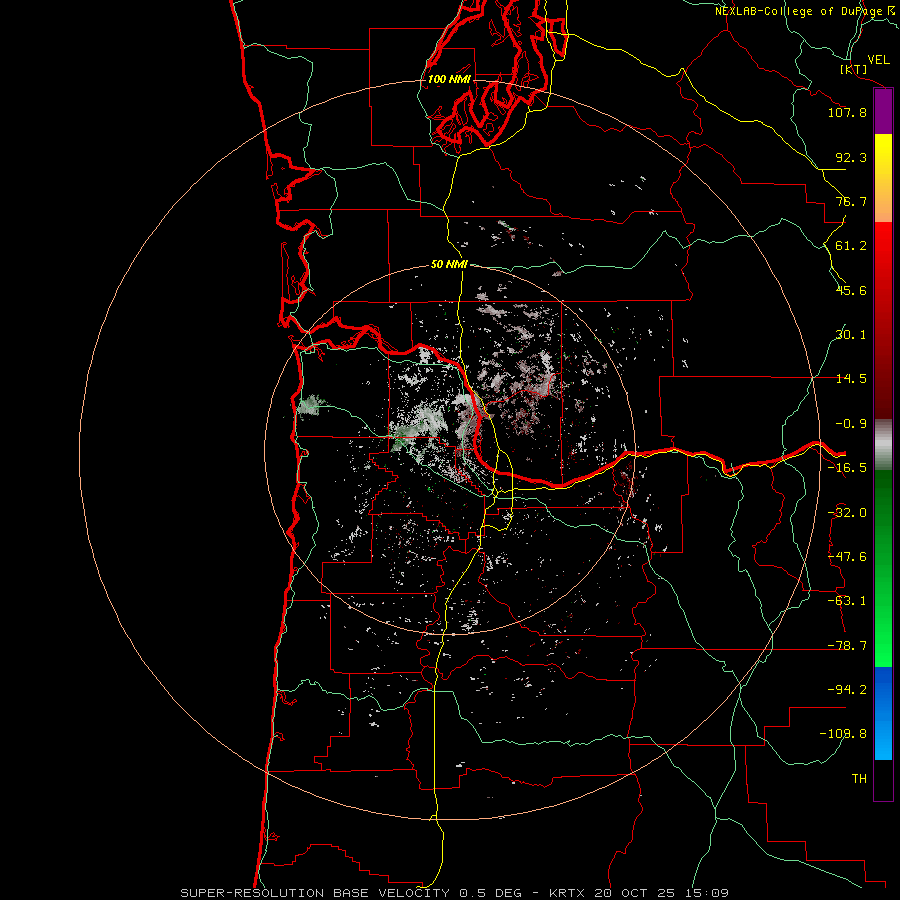Click the 92.3 legend value

pyautogui.click(x=851, y=157)
